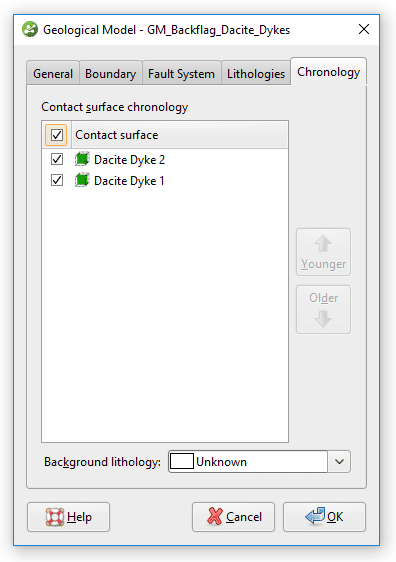The height and width of the screenshot is (562, 396).
Task: Click the red X Cancel icon
Action: tap(215, 516)
